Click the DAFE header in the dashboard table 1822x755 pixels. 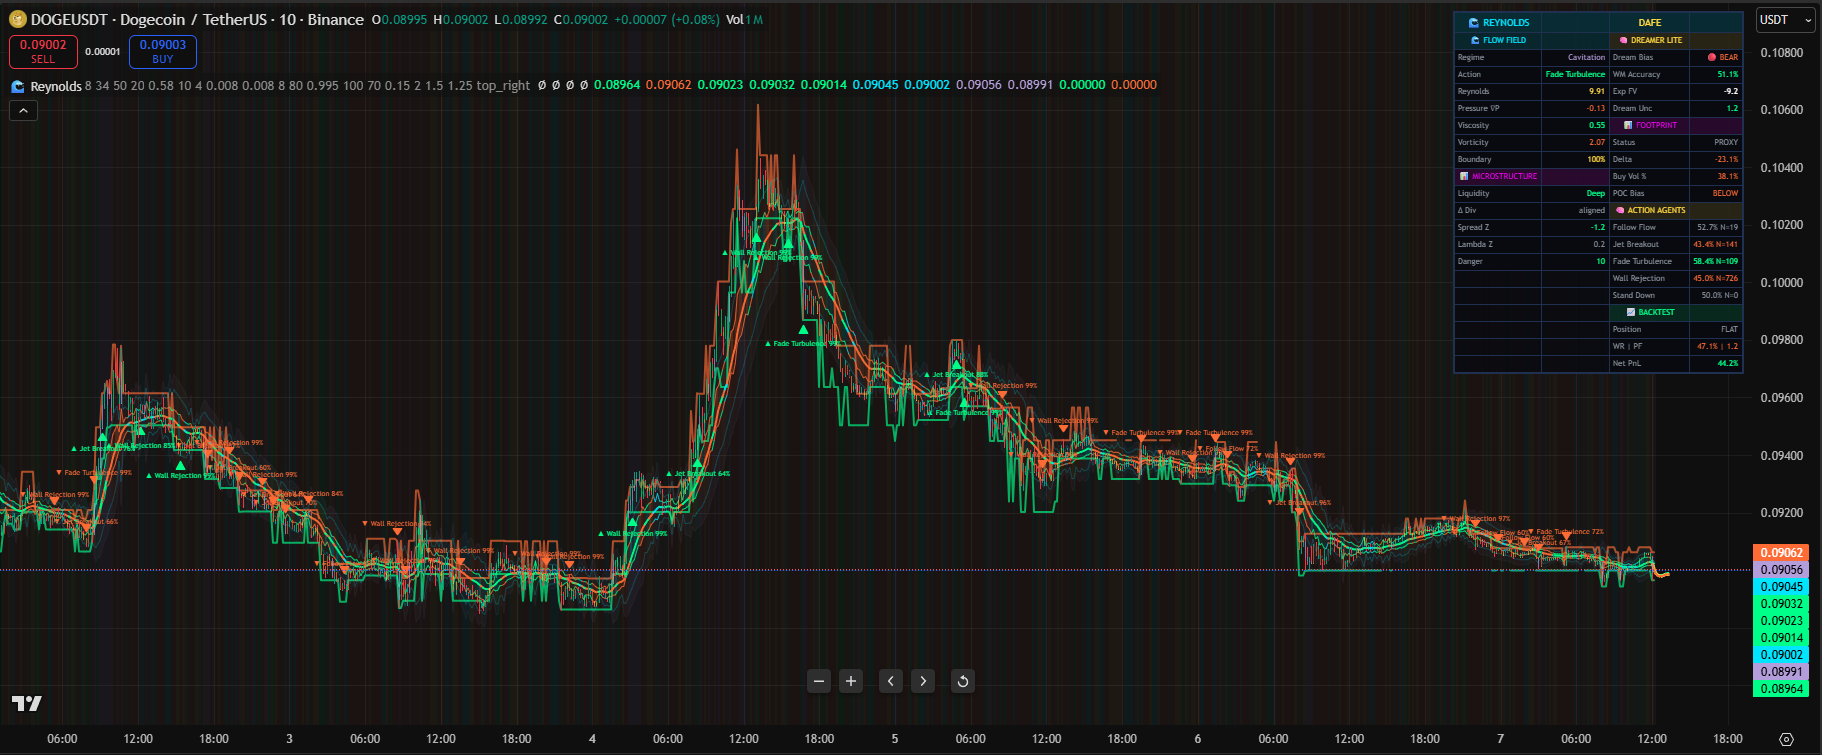pyautogui.click(x=1650, y=22)
